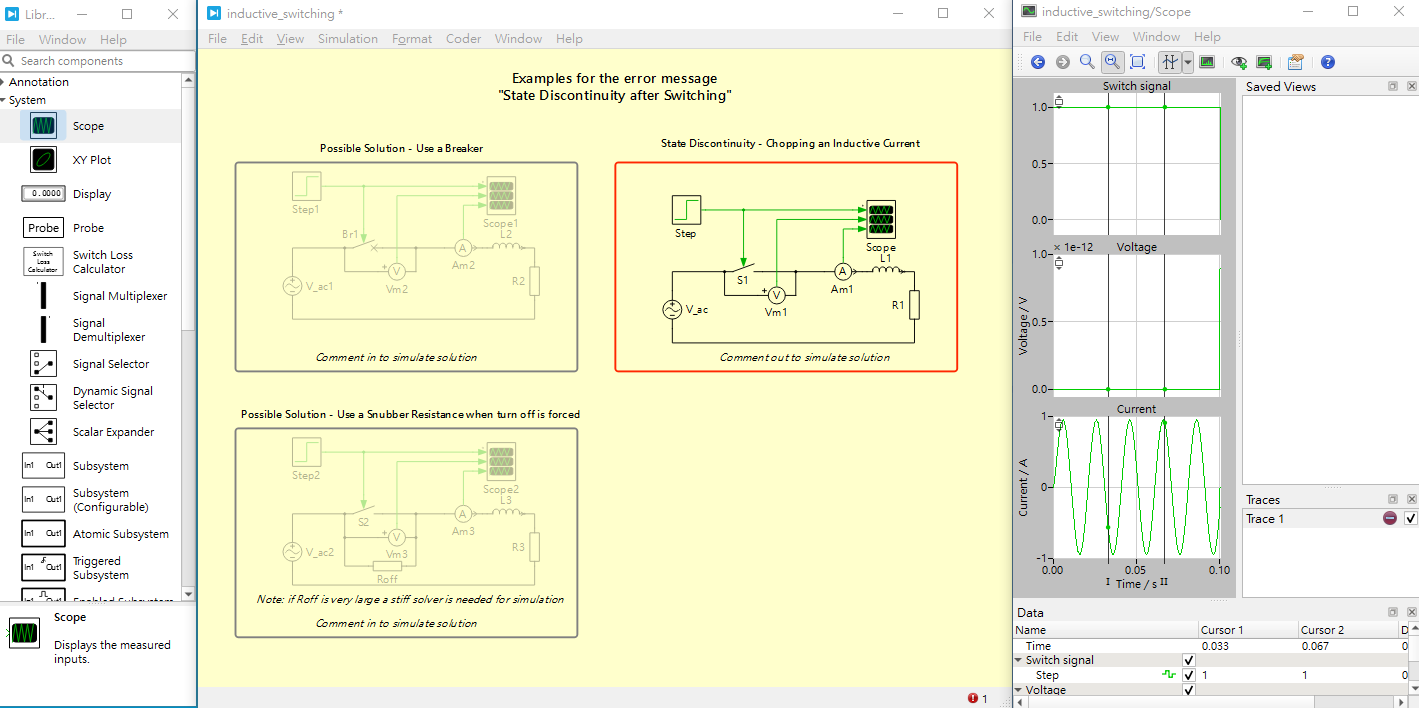Select the Display component icon

click(x=44, y=194)
